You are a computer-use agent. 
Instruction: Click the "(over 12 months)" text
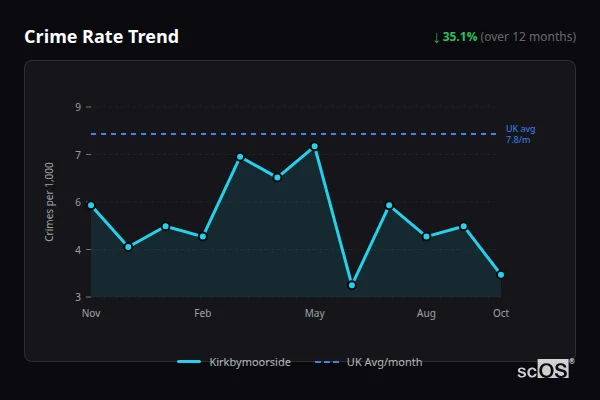point(528,37)
